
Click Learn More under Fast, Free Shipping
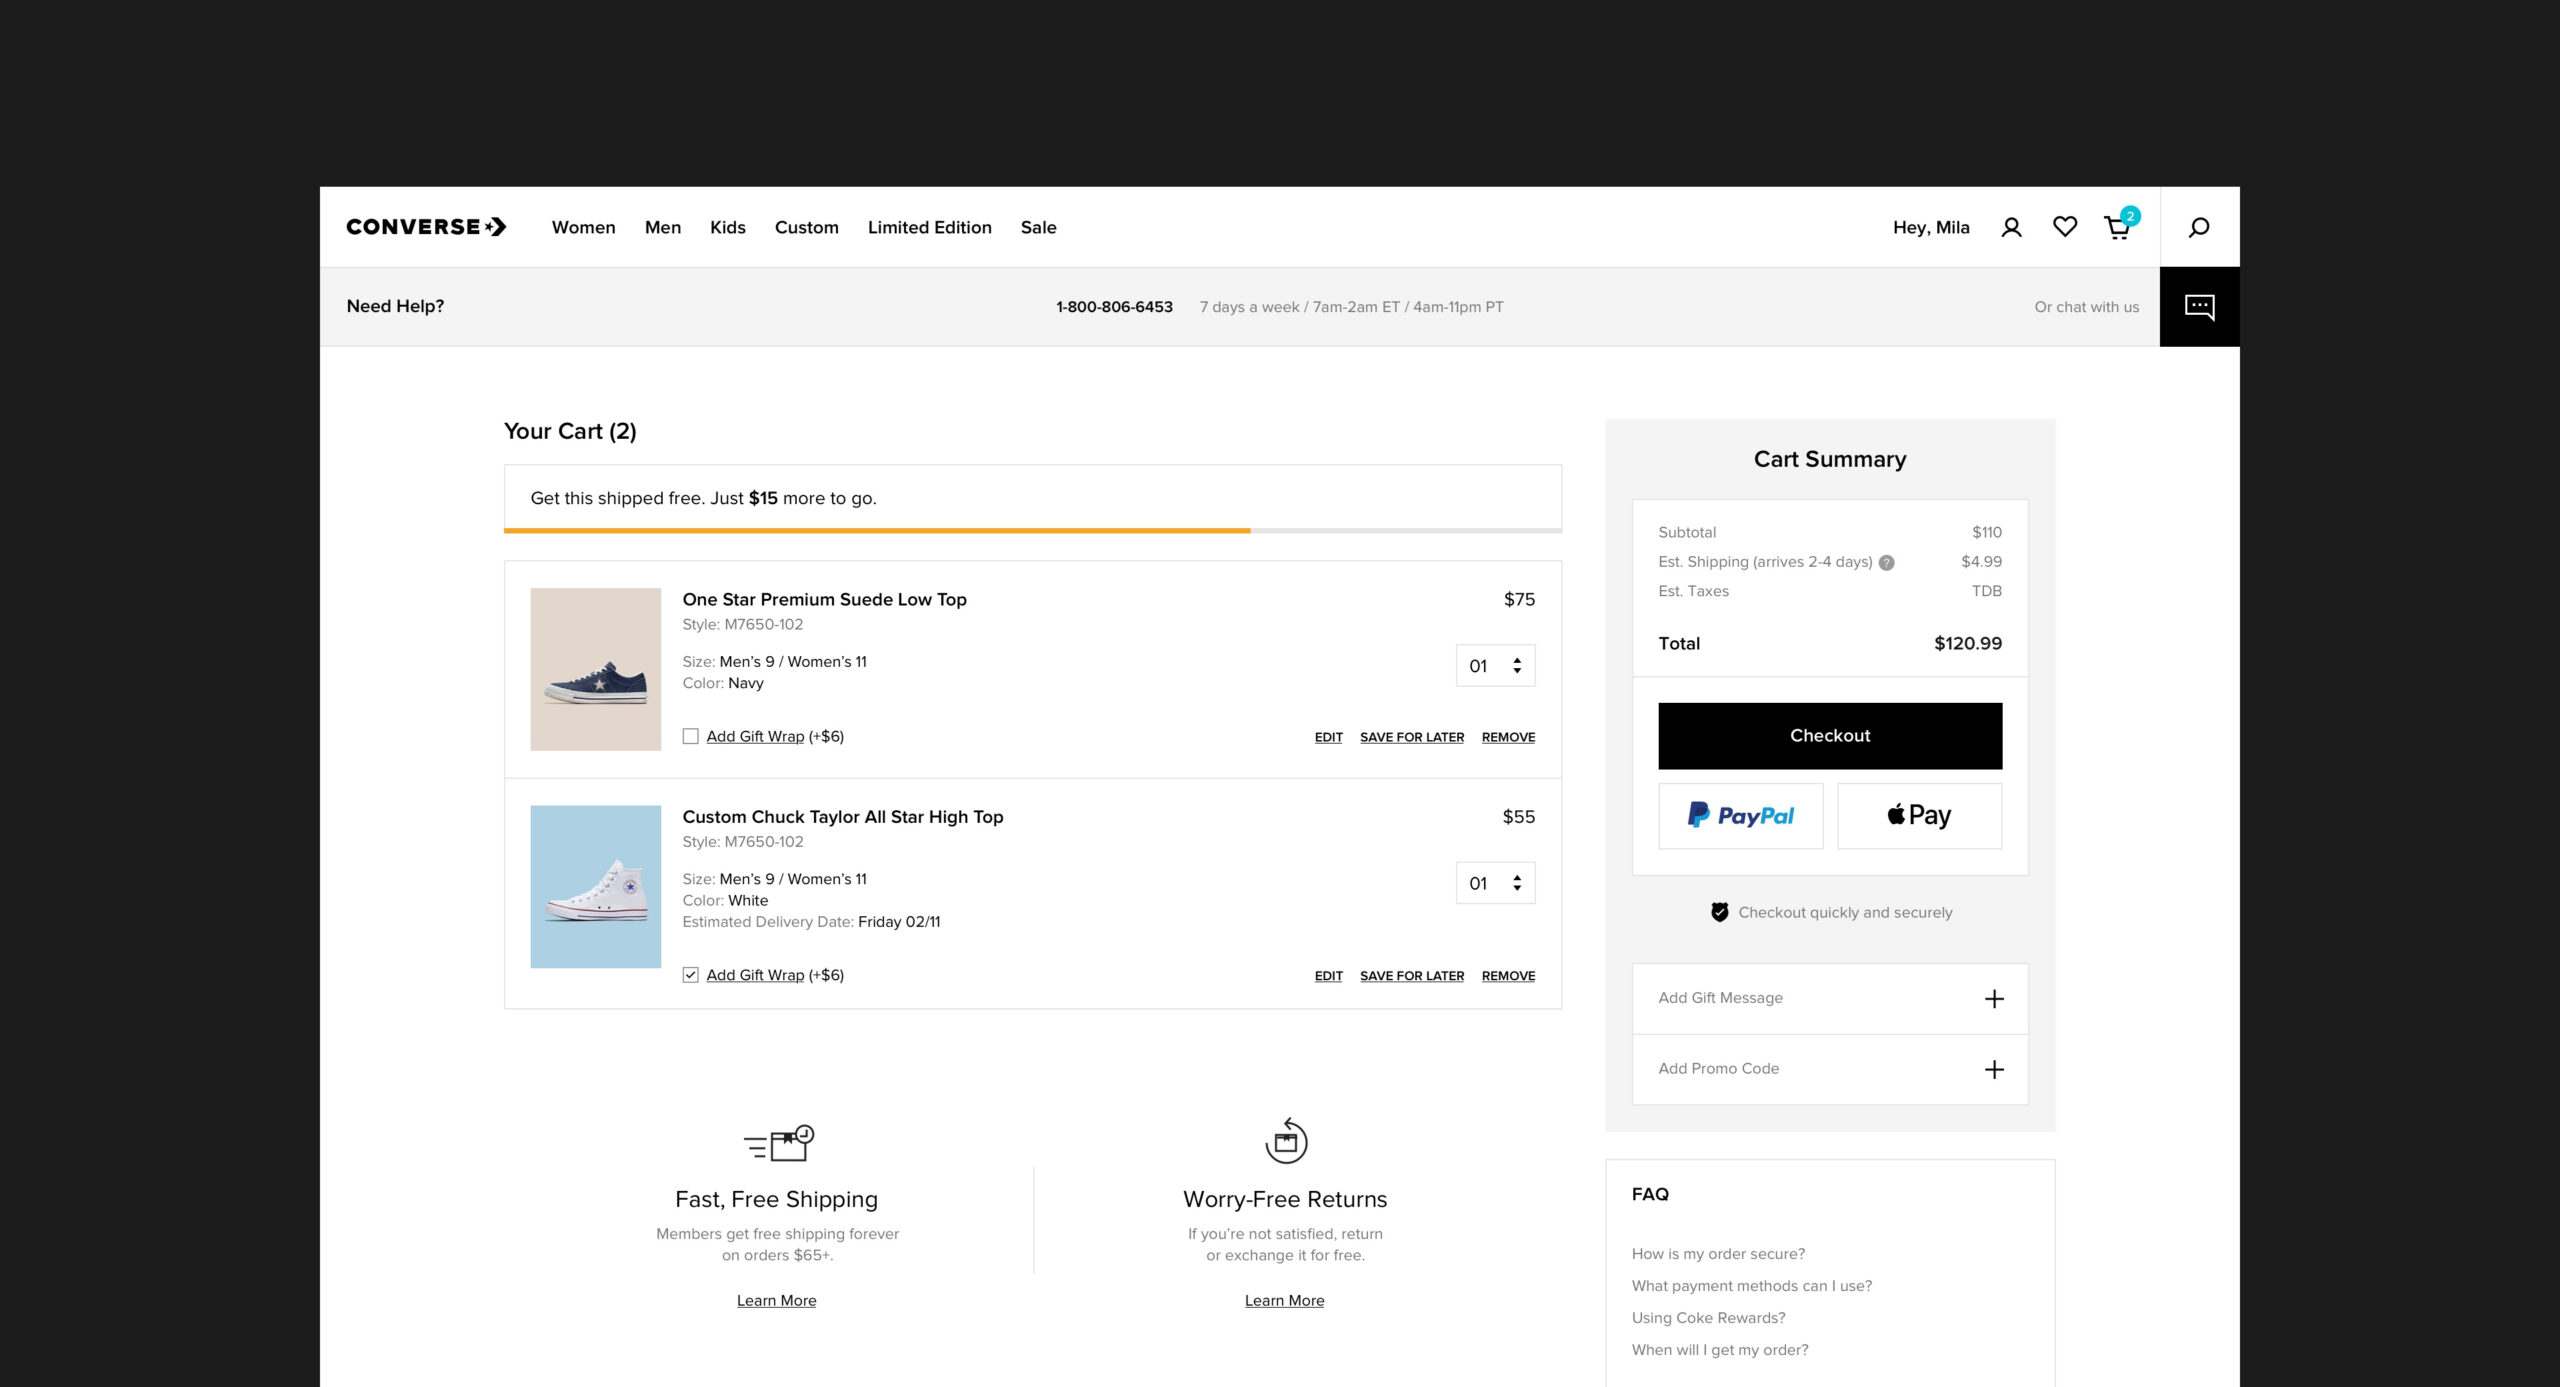(777, 1300)
